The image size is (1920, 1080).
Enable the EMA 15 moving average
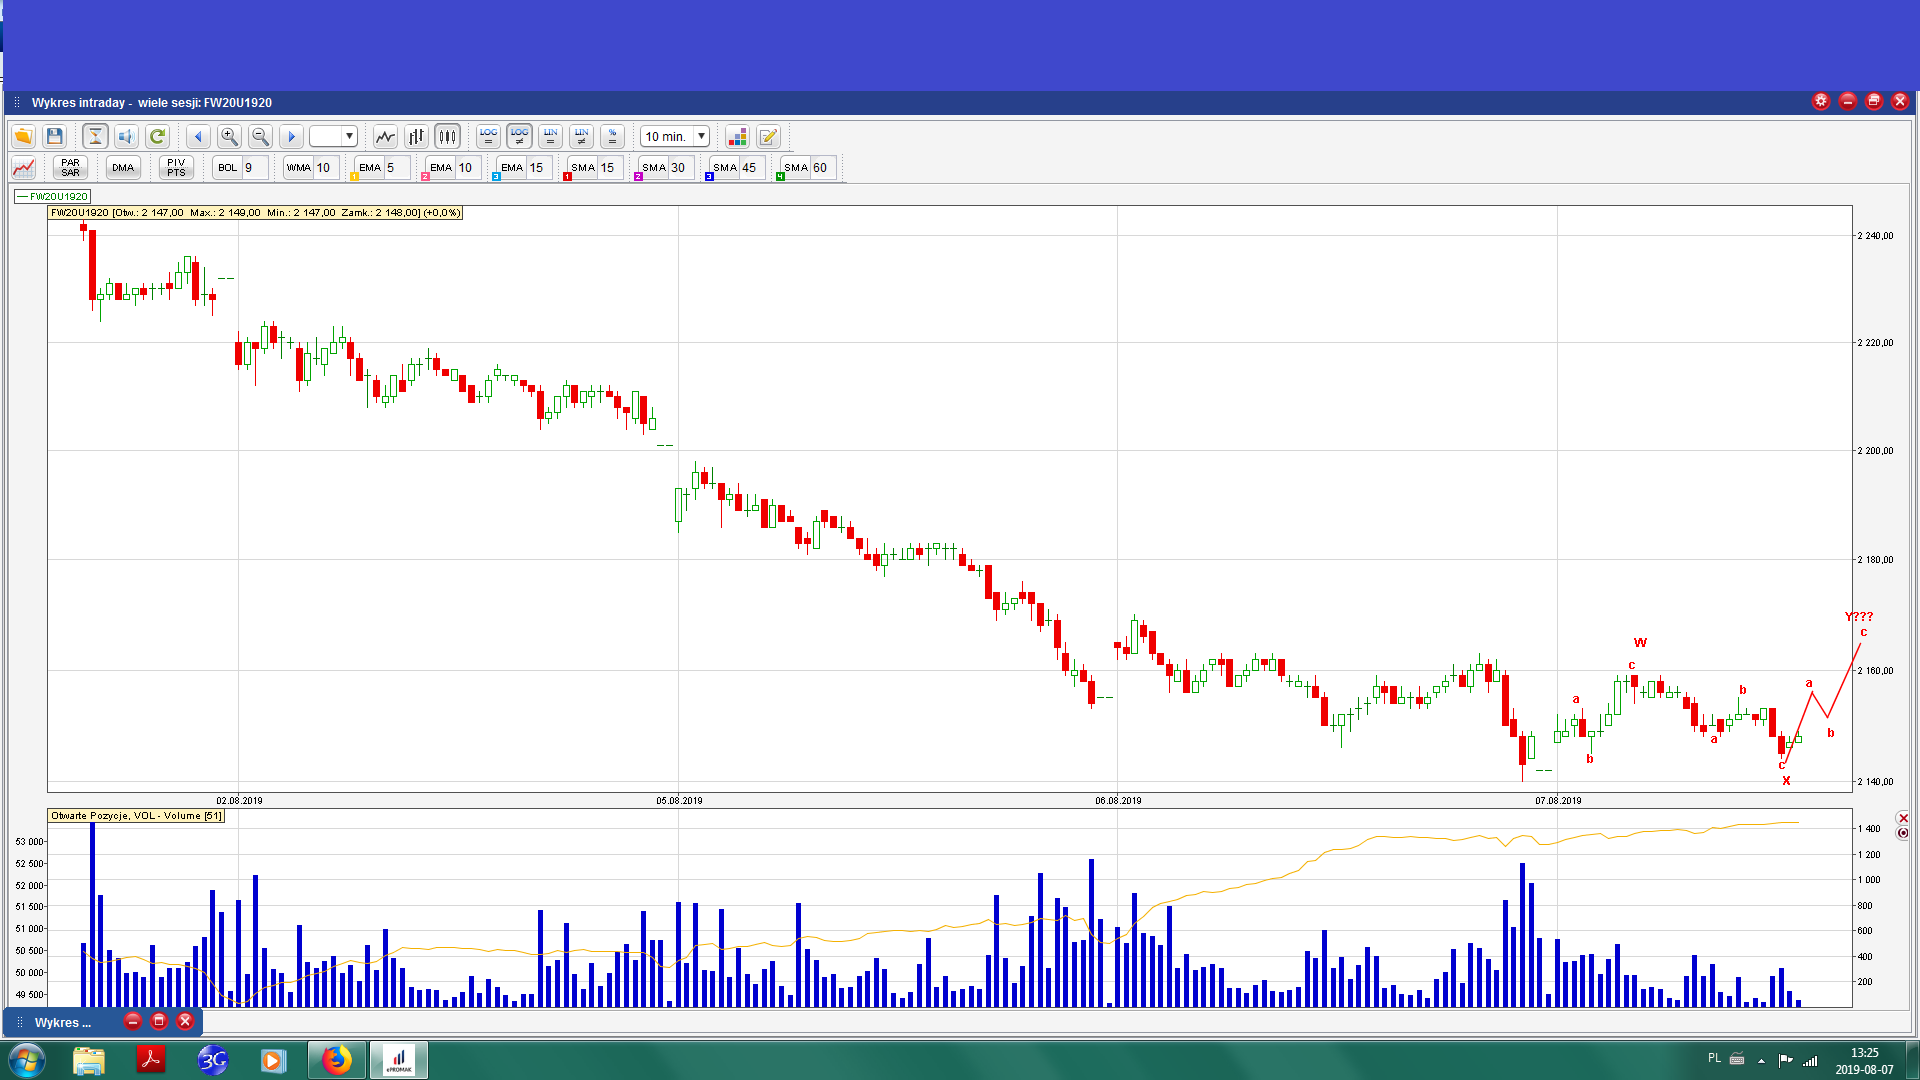click(512, 167)
